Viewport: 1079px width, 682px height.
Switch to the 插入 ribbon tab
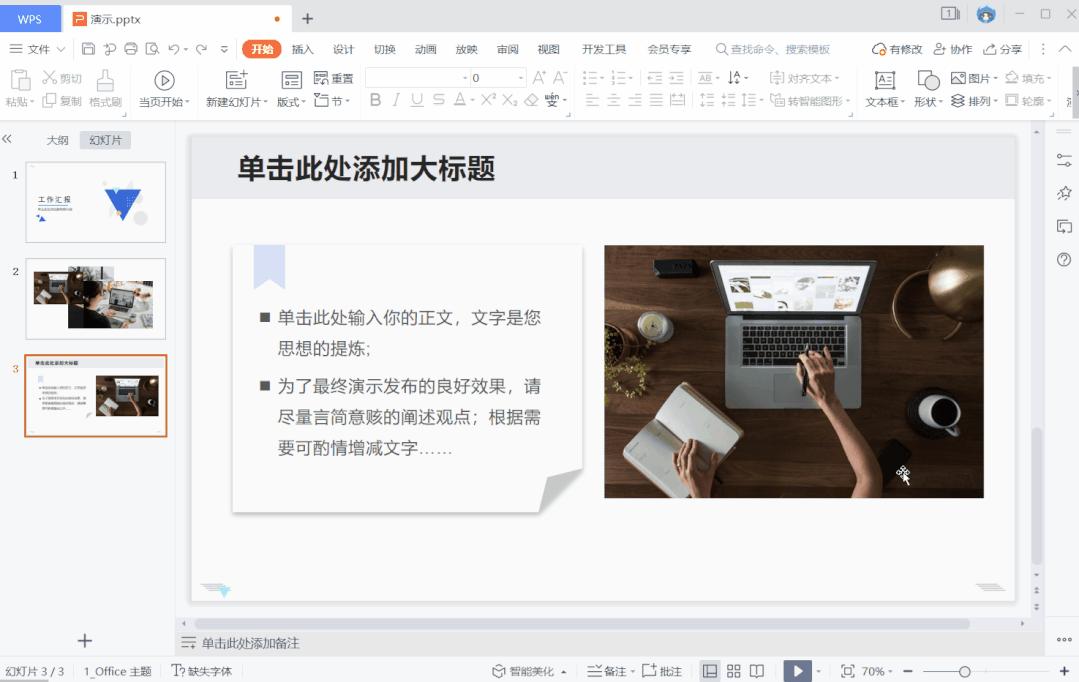[x=302, y=48]
